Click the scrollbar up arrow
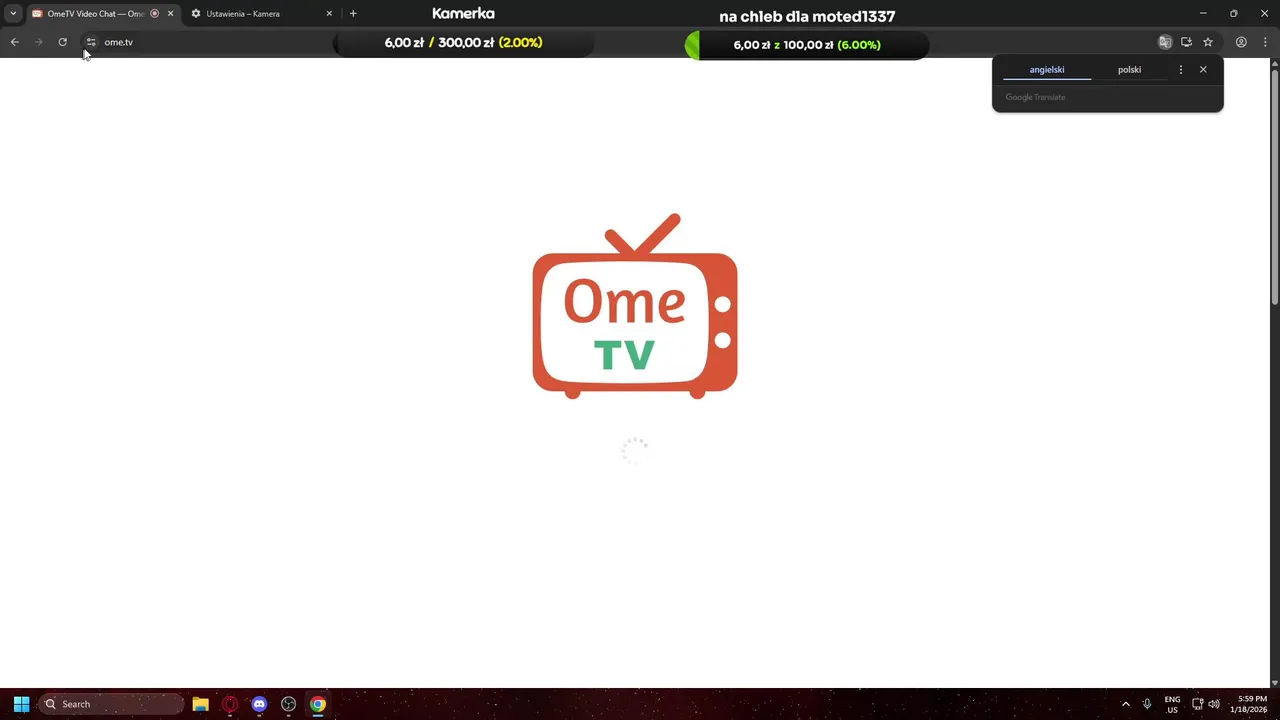Image resolution: width=1280 pixels, height=720 pixels. [x=1274, y=64]
